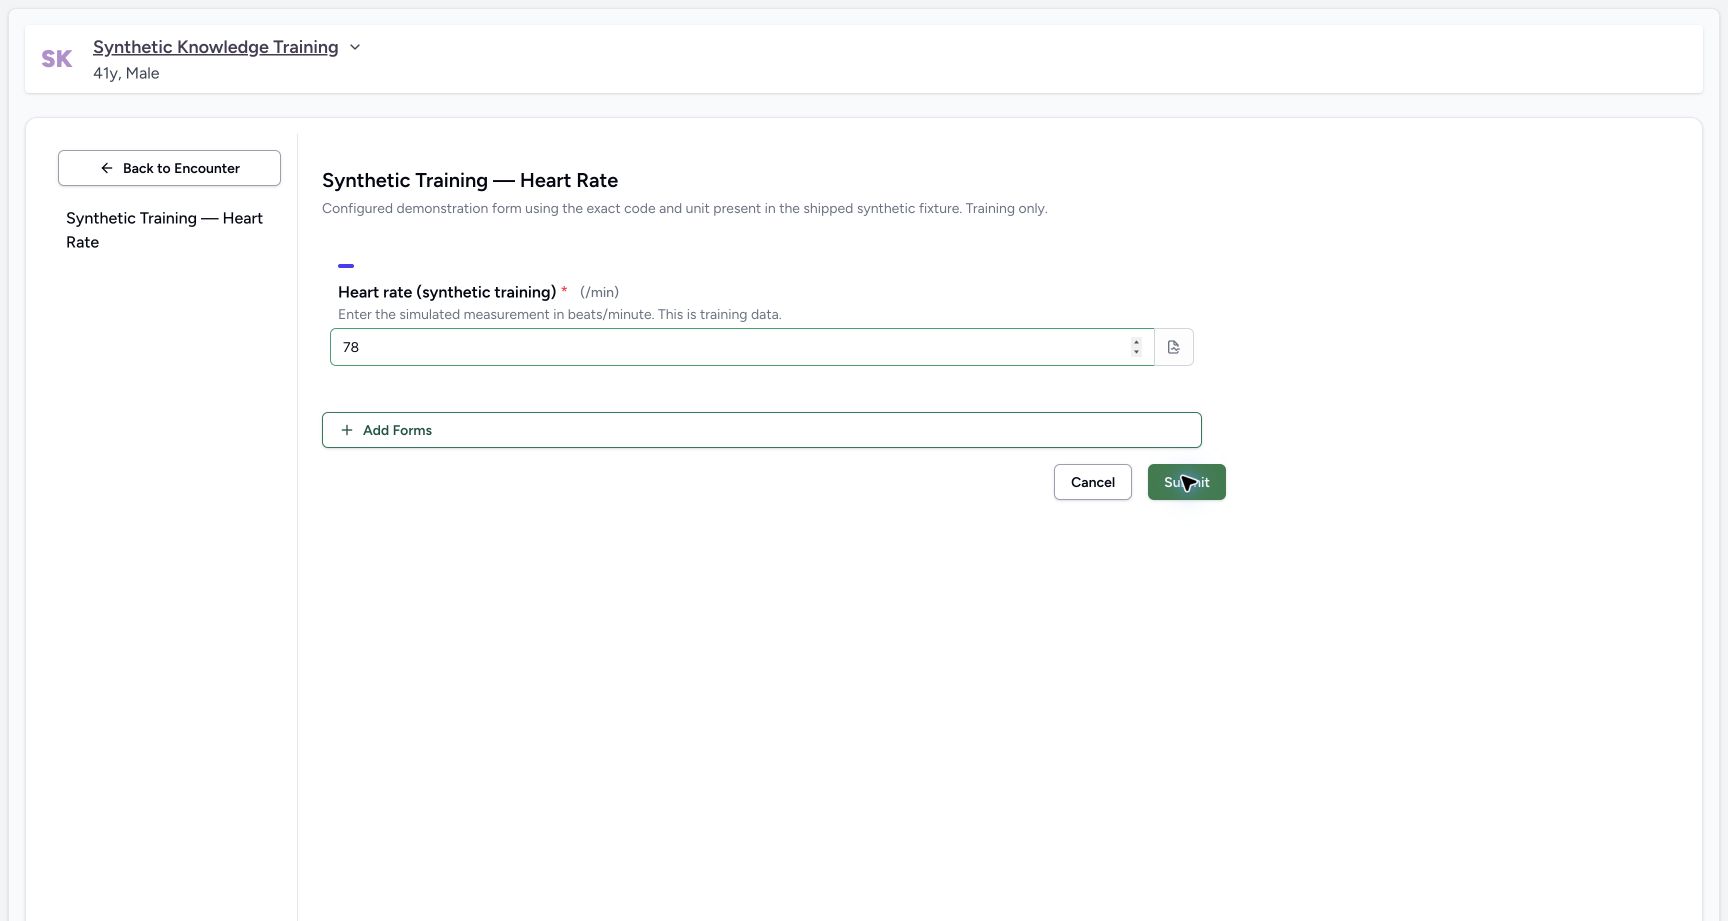Click the note icon beside heart rate field
Screen dimensions: 1728x921
pos(1174,347)
